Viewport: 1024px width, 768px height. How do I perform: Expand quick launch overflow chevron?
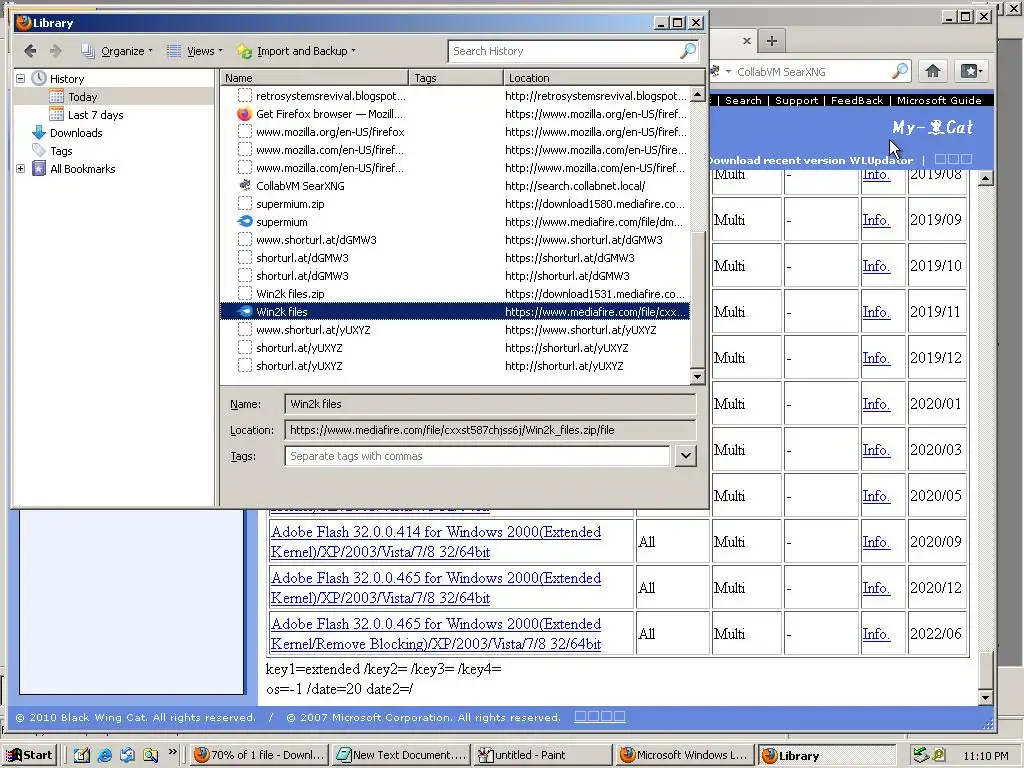click(172, 752)
